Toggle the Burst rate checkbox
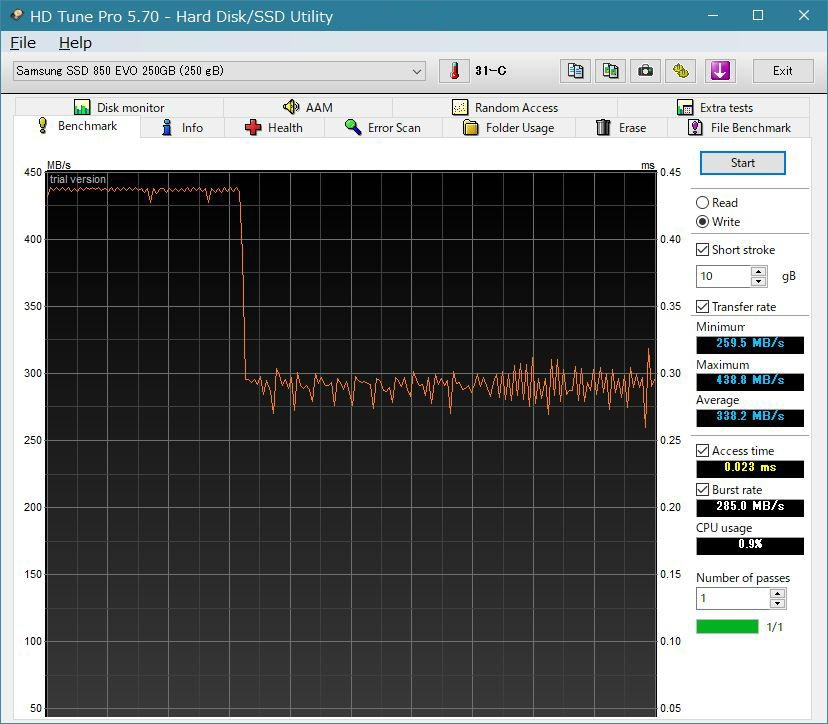 pyautogui.click(x=703, y=490)
